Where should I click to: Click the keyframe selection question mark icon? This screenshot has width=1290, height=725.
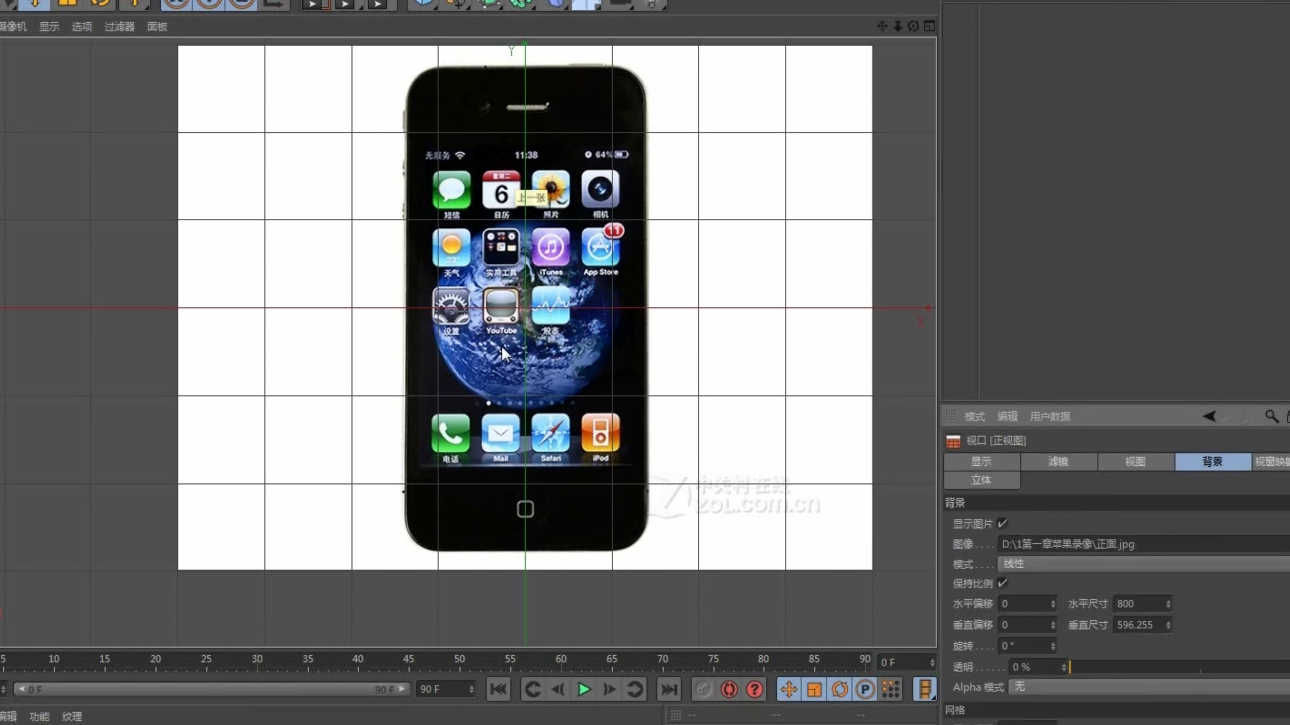point(754,689)
